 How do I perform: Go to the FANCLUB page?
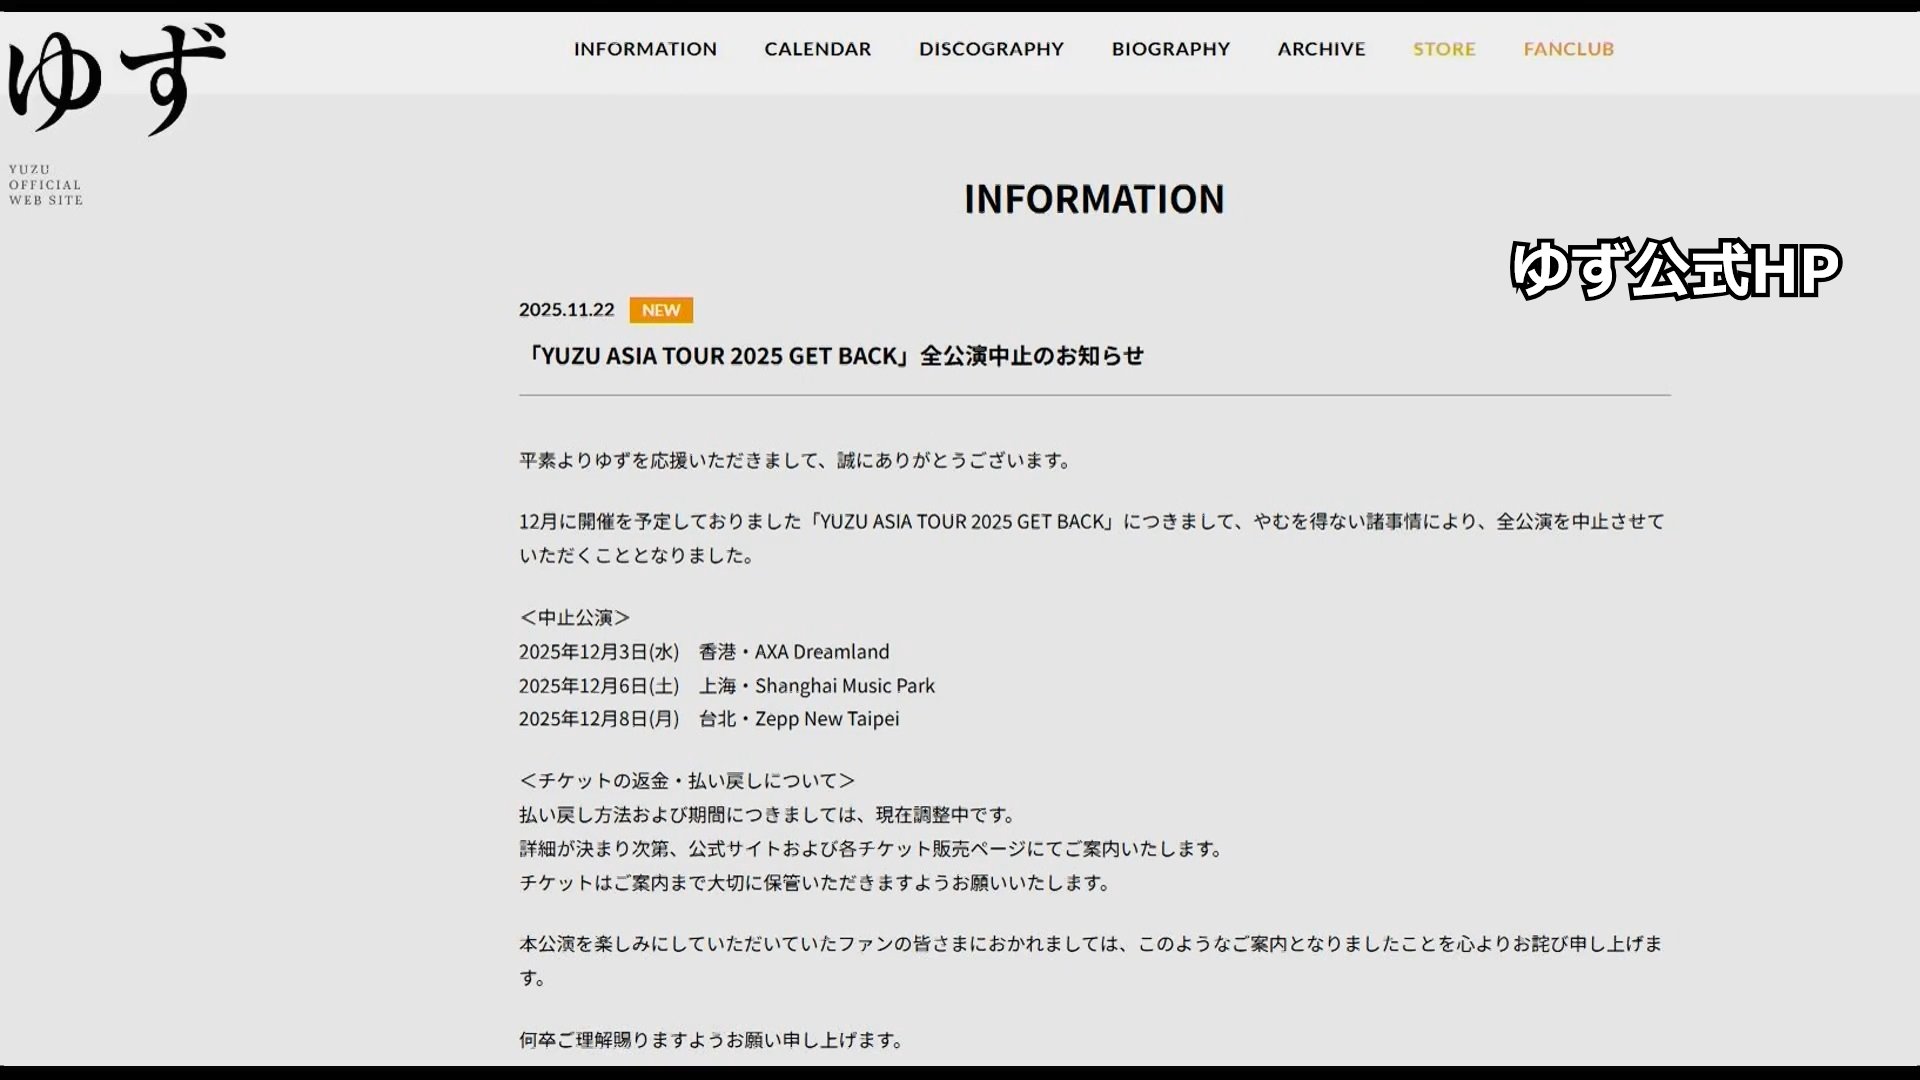click(x=1568, y=49)
